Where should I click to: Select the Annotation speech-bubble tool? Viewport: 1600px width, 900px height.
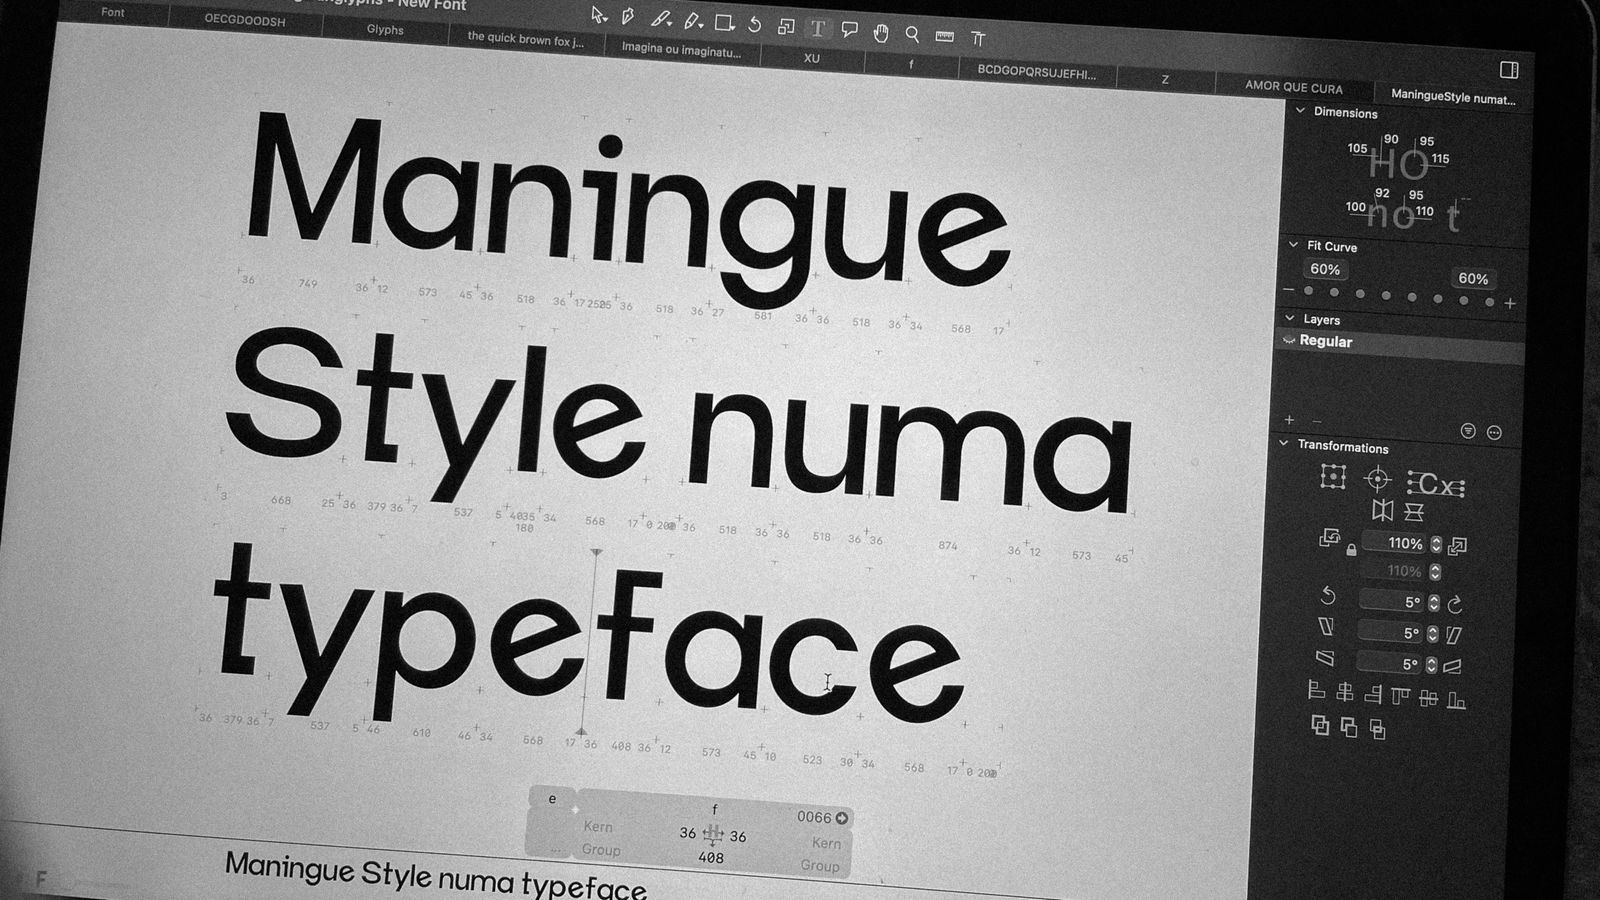[849, 30]
